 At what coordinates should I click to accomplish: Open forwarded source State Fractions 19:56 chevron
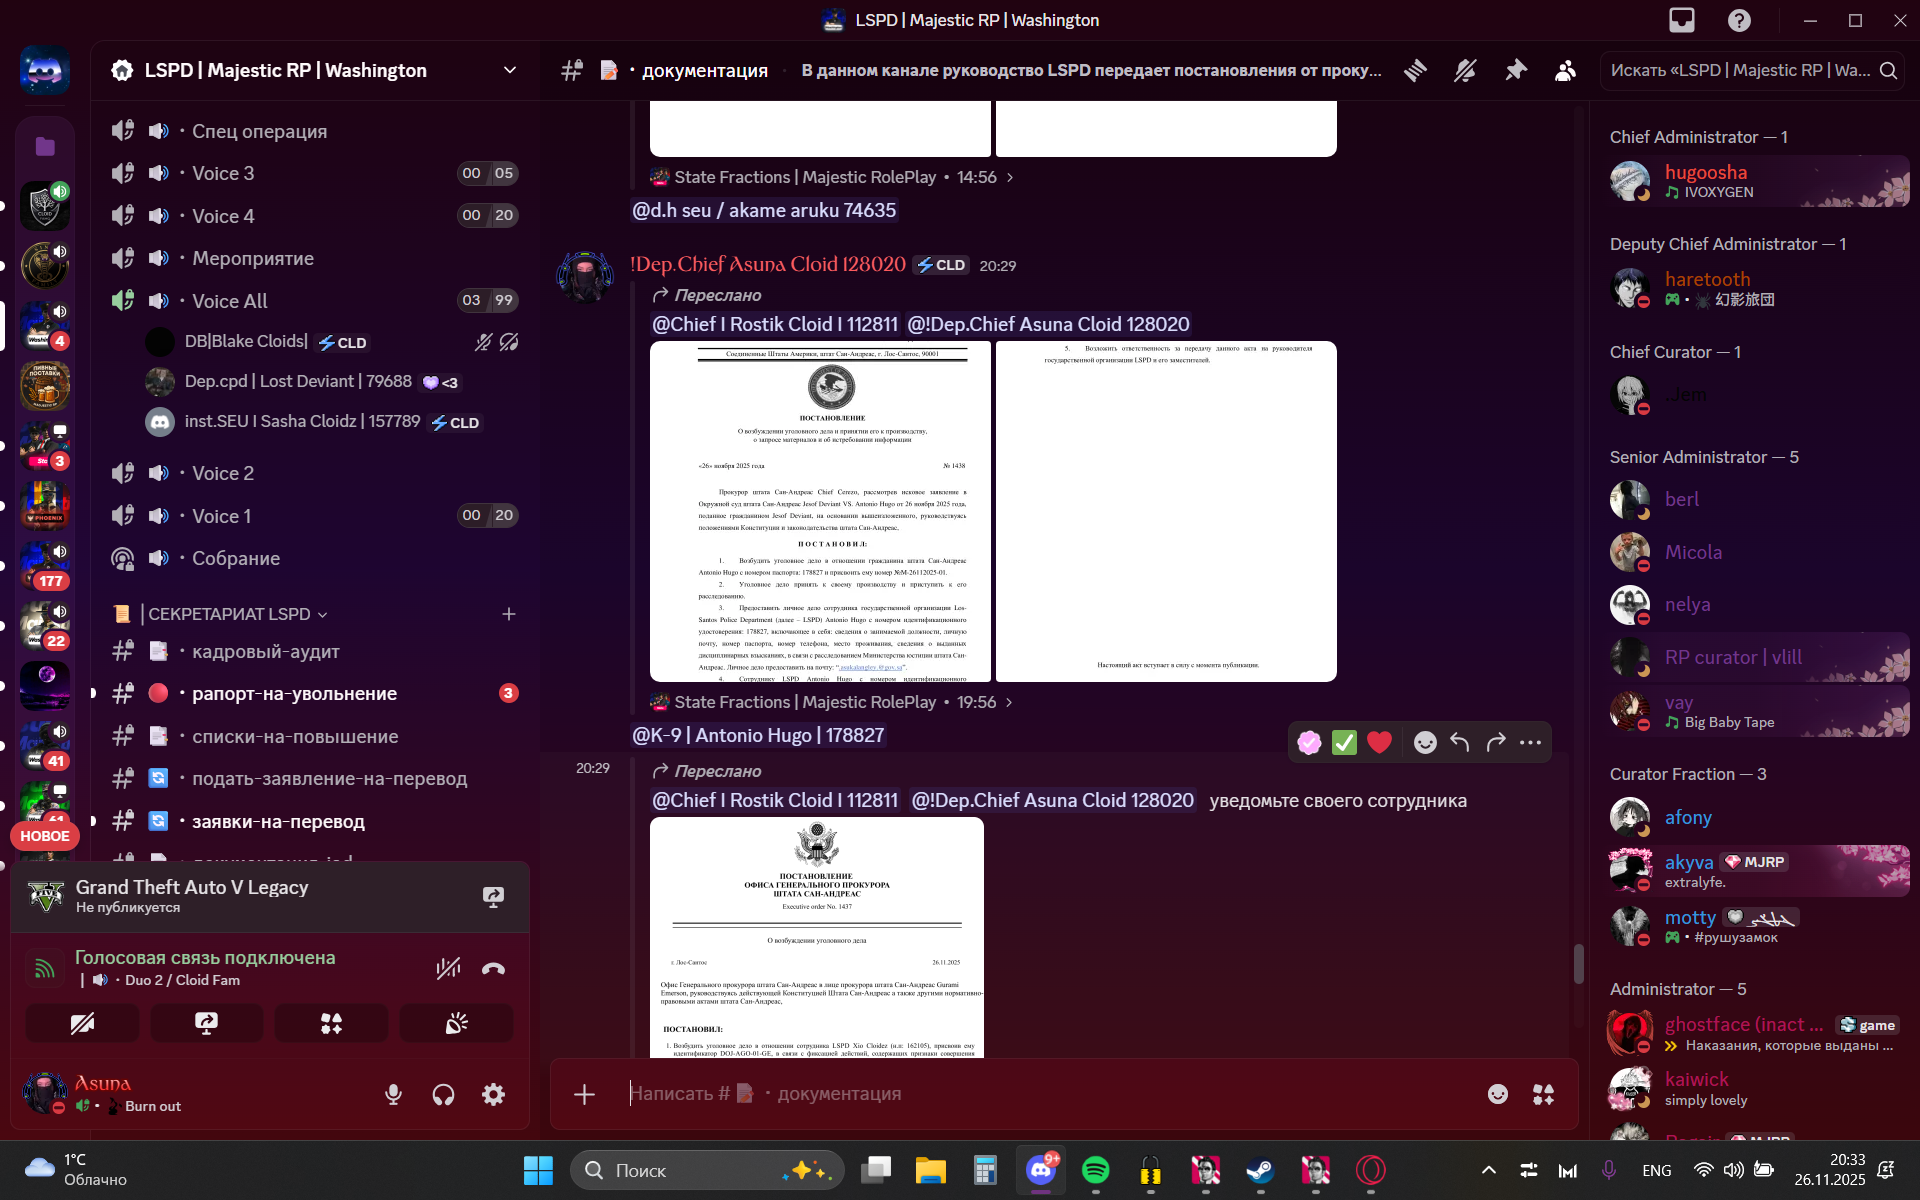click(1009, 702)
